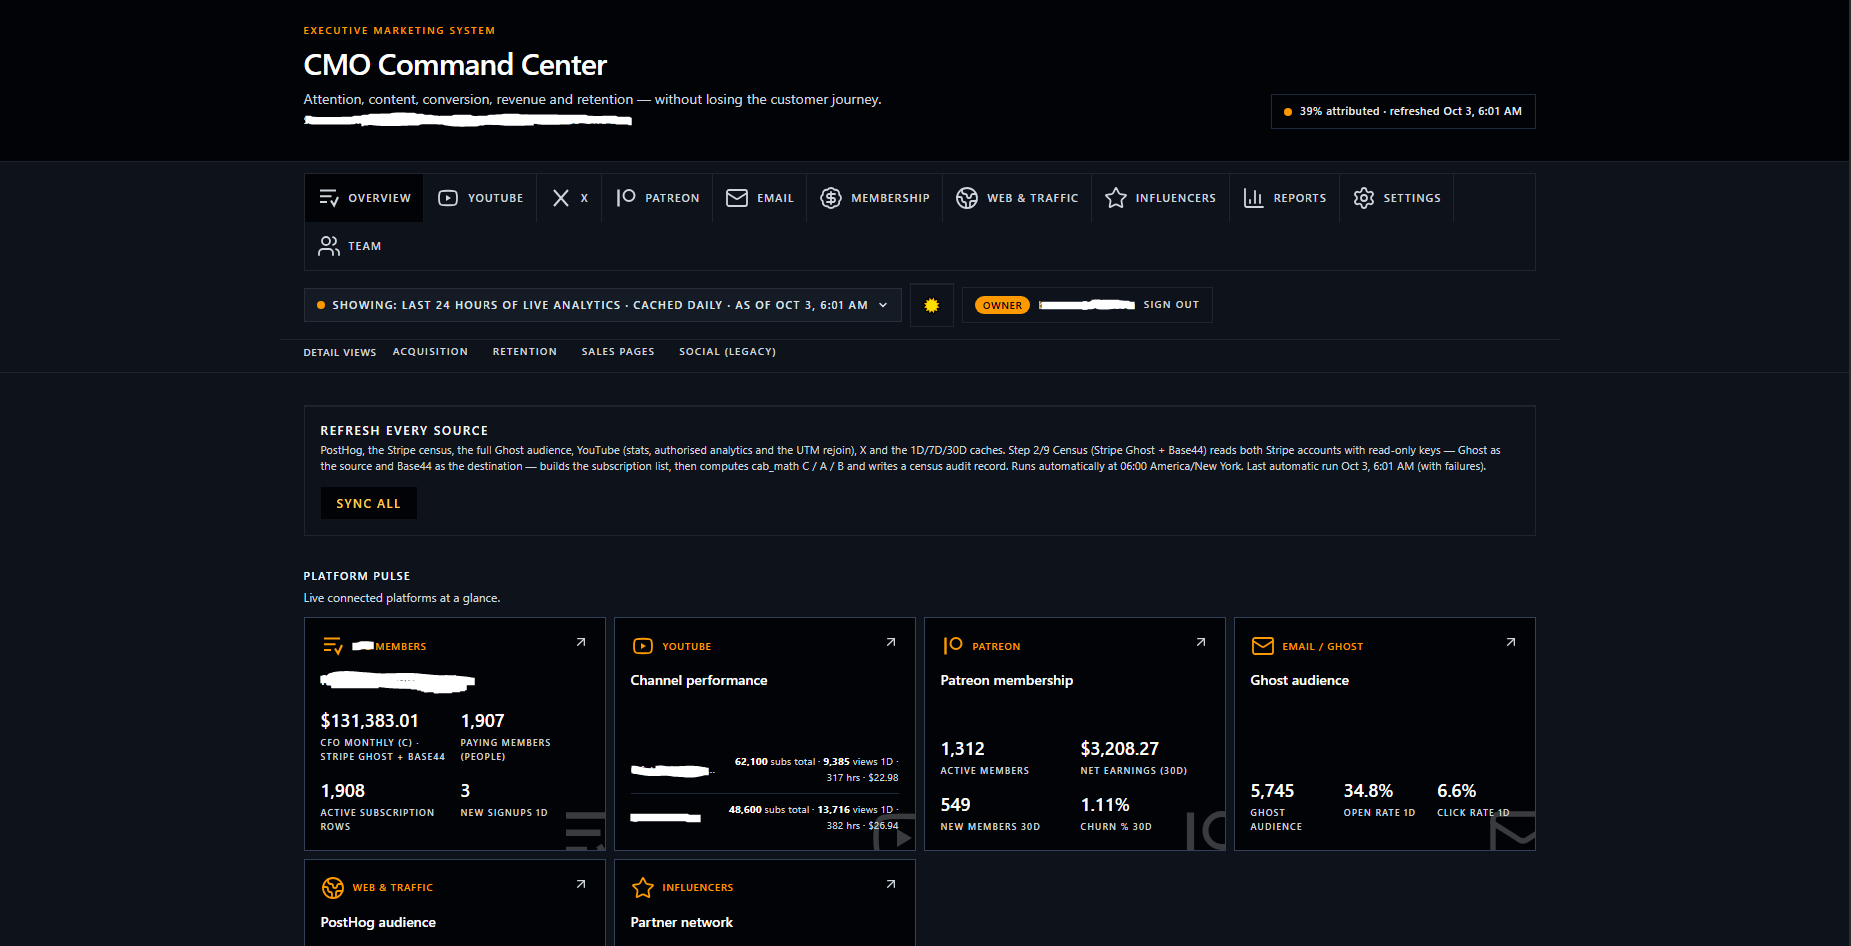Click Sign Out
Screen dimensions: 1851x946
coord(1171,305)
